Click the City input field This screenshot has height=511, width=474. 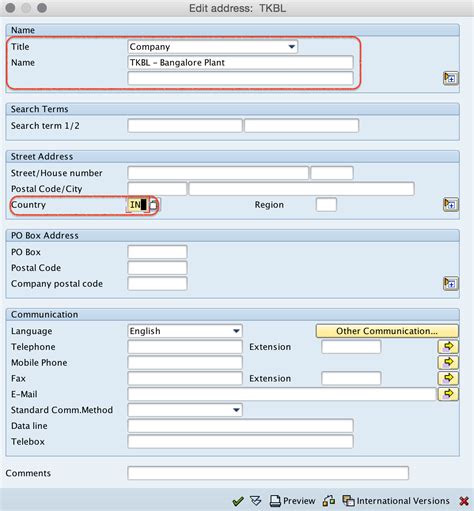302,189
